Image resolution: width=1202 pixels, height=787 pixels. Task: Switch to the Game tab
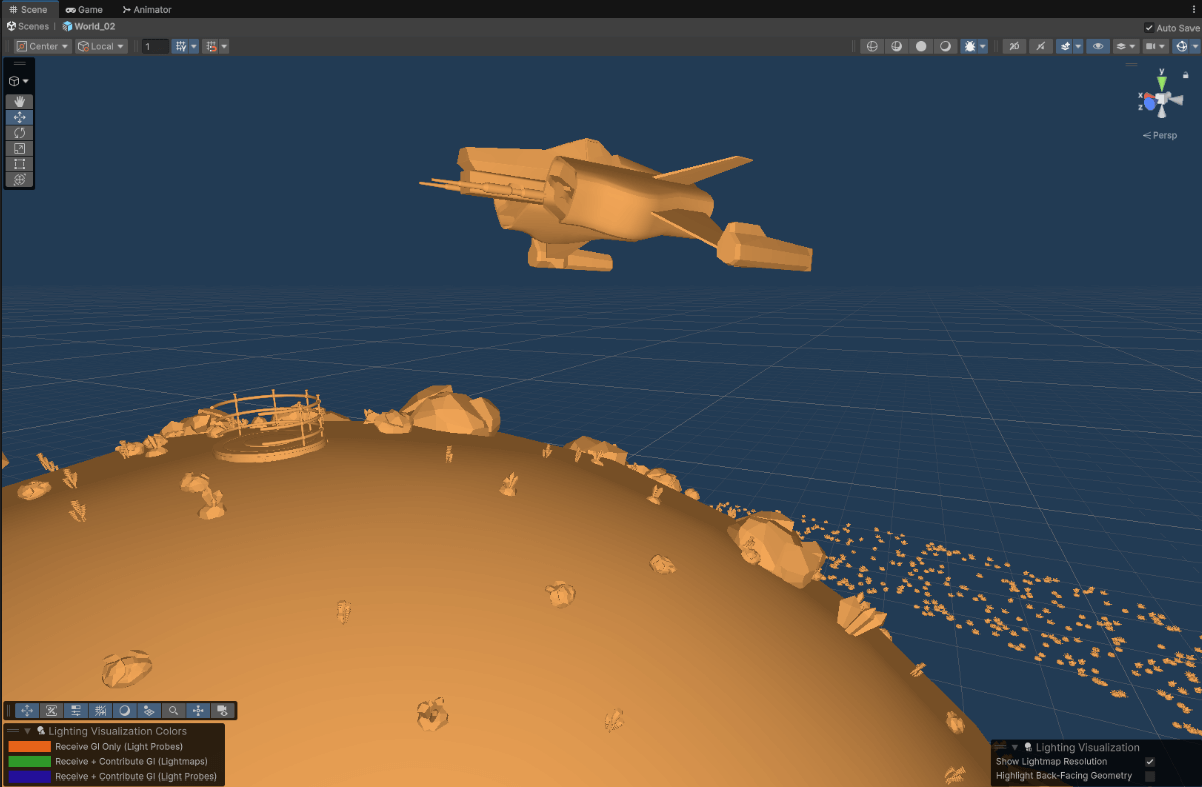tap(85, 9)
